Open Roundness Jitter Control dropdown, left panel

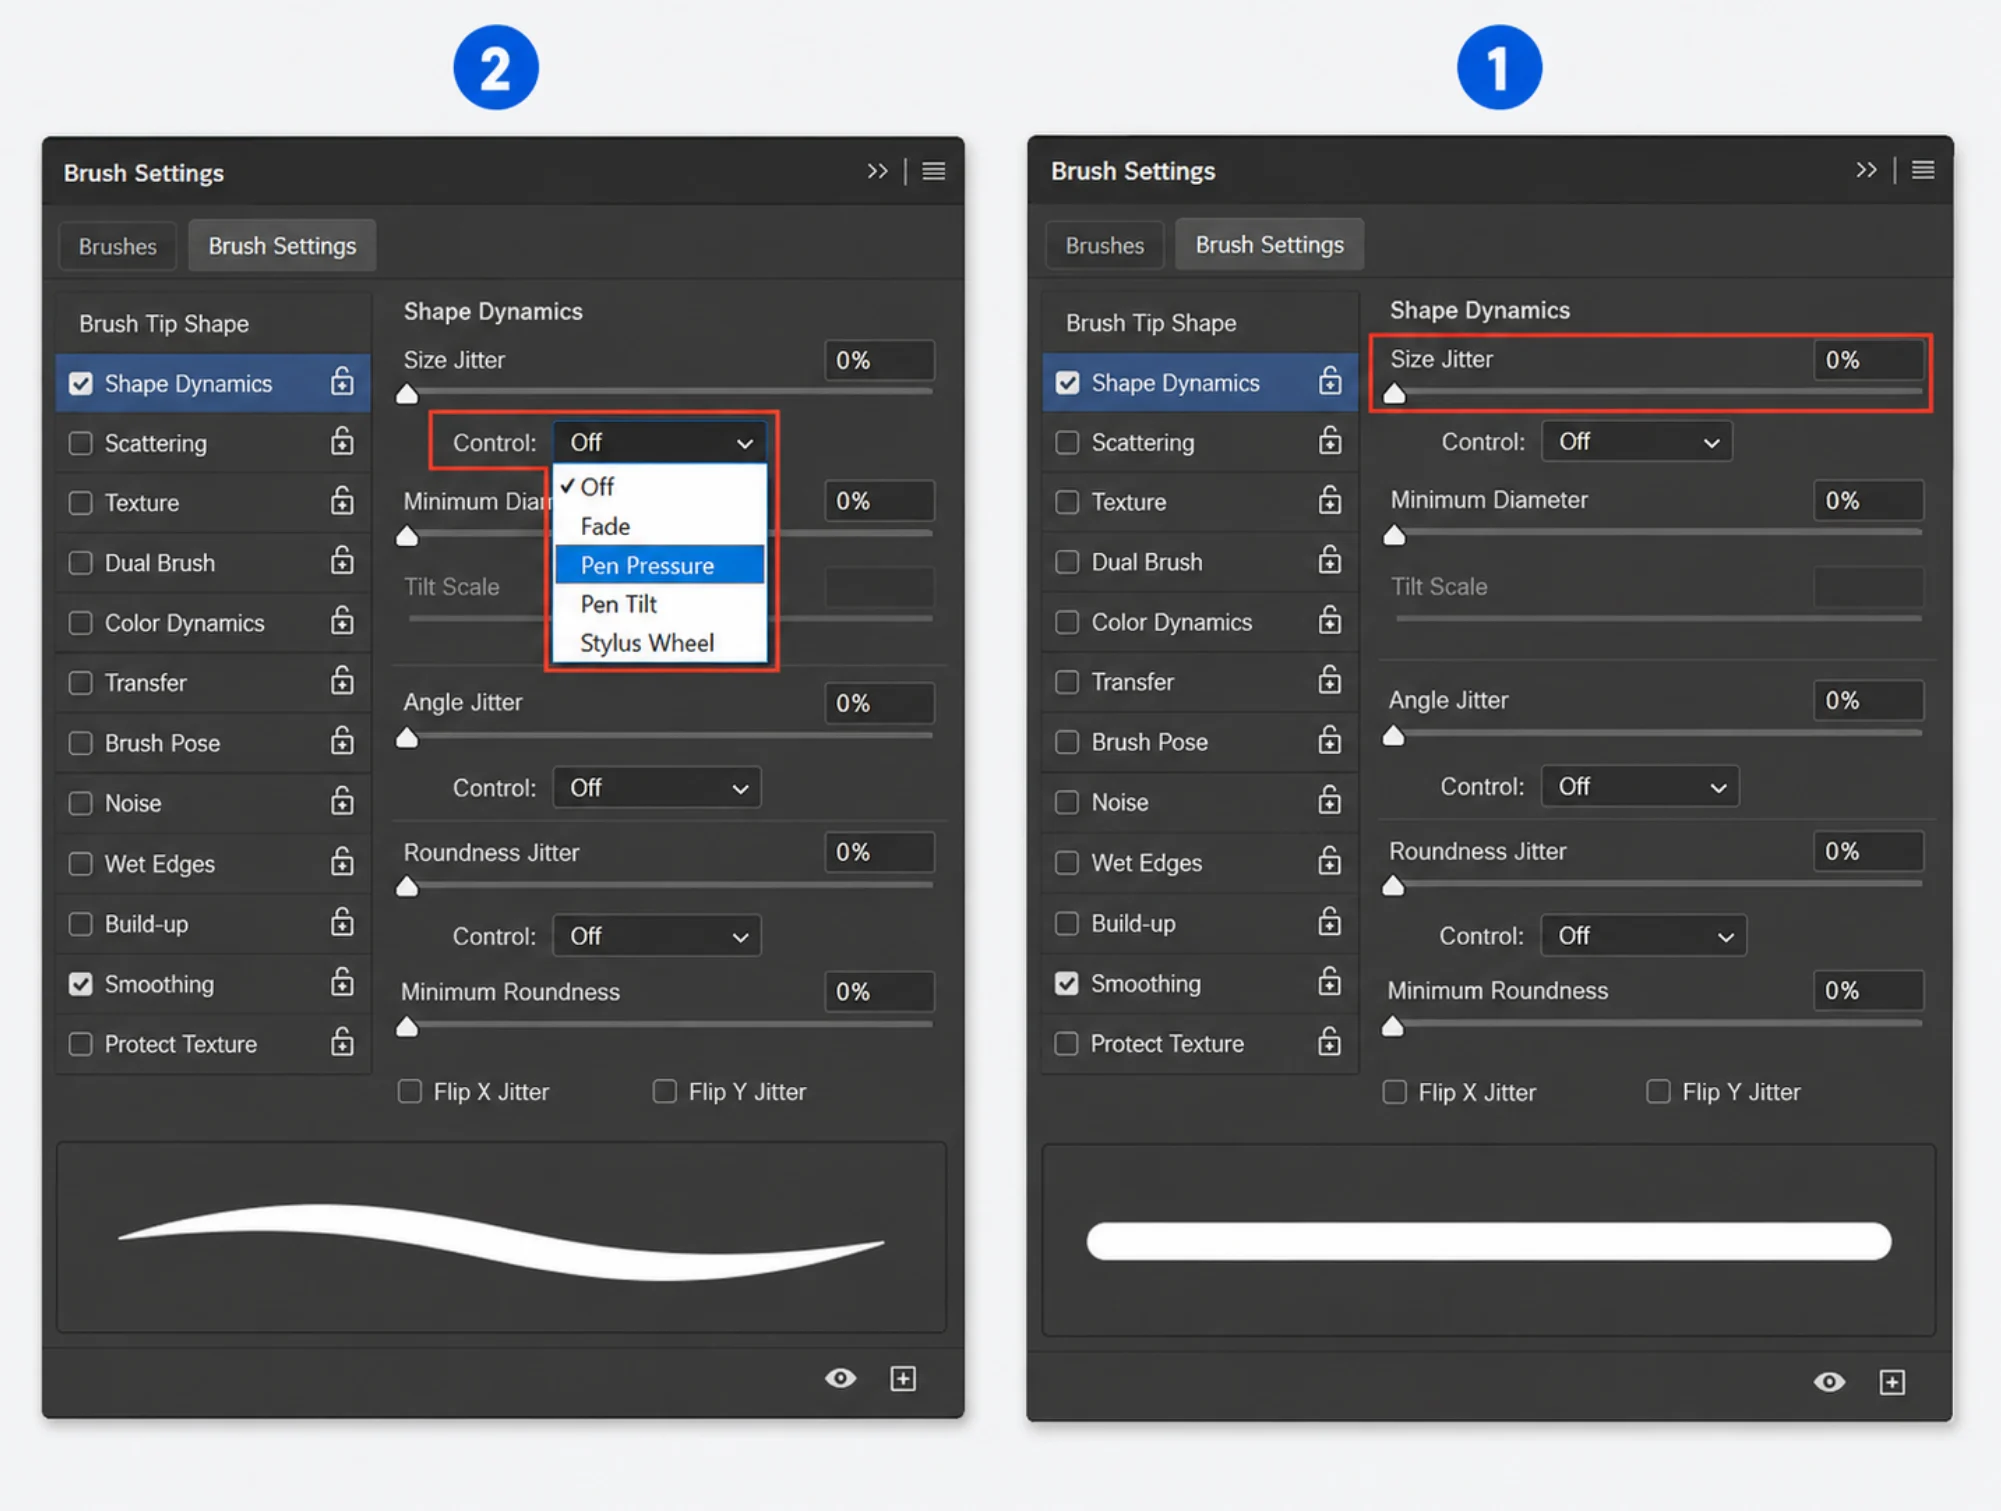click(657, 936)
